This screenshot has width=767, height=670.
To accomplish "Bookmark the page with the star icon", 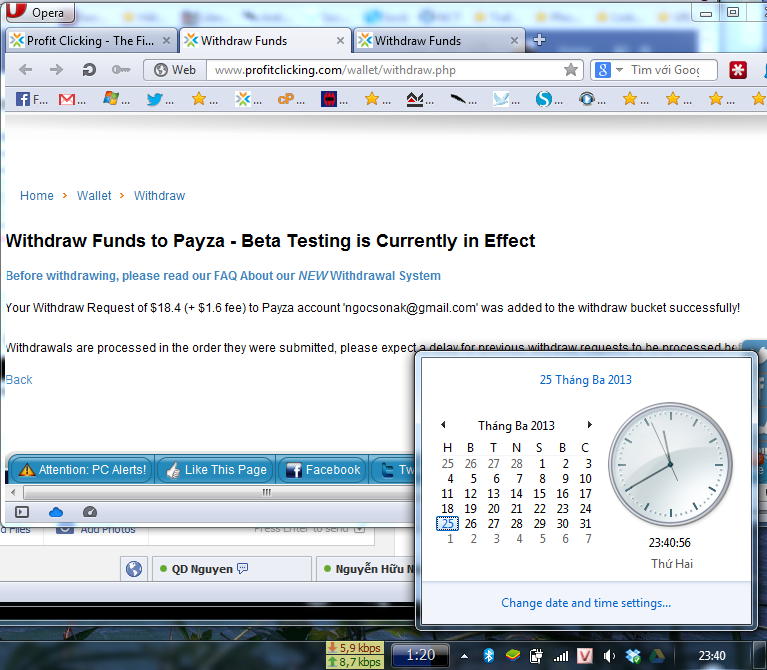I will tap(571, 70).
